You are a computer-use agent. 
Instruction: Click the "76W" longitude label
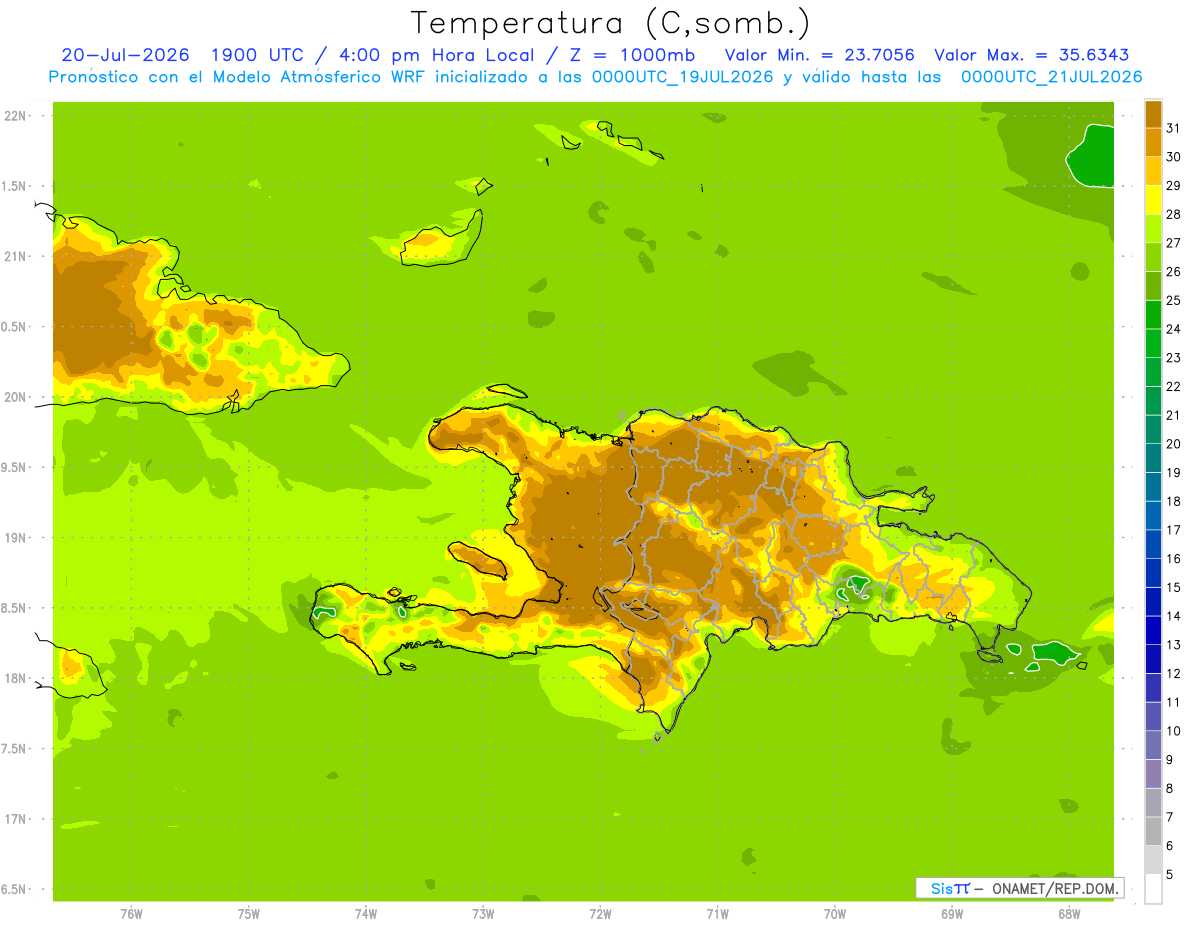131,913
